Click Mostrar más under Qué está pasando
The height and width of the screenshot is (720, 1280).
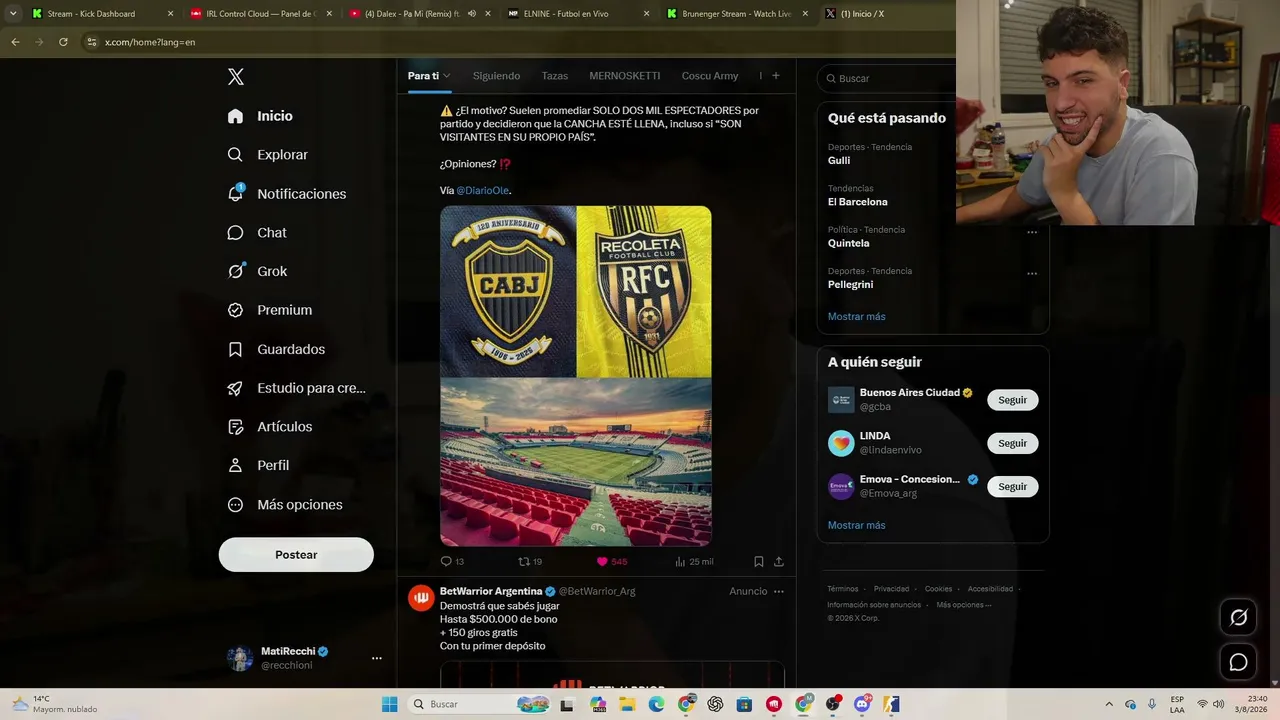pyautogui.click(x=857, y=317)
